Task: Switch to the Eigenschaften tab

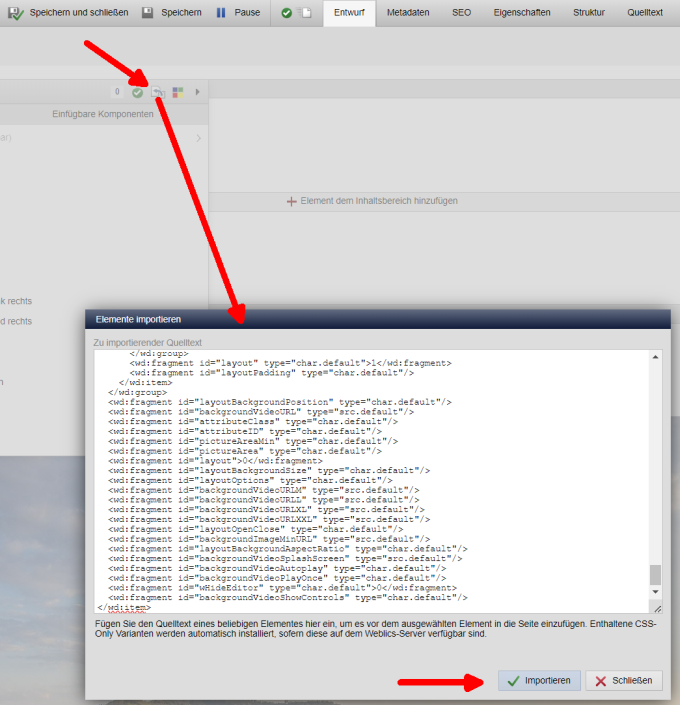Action: [519, 13]
